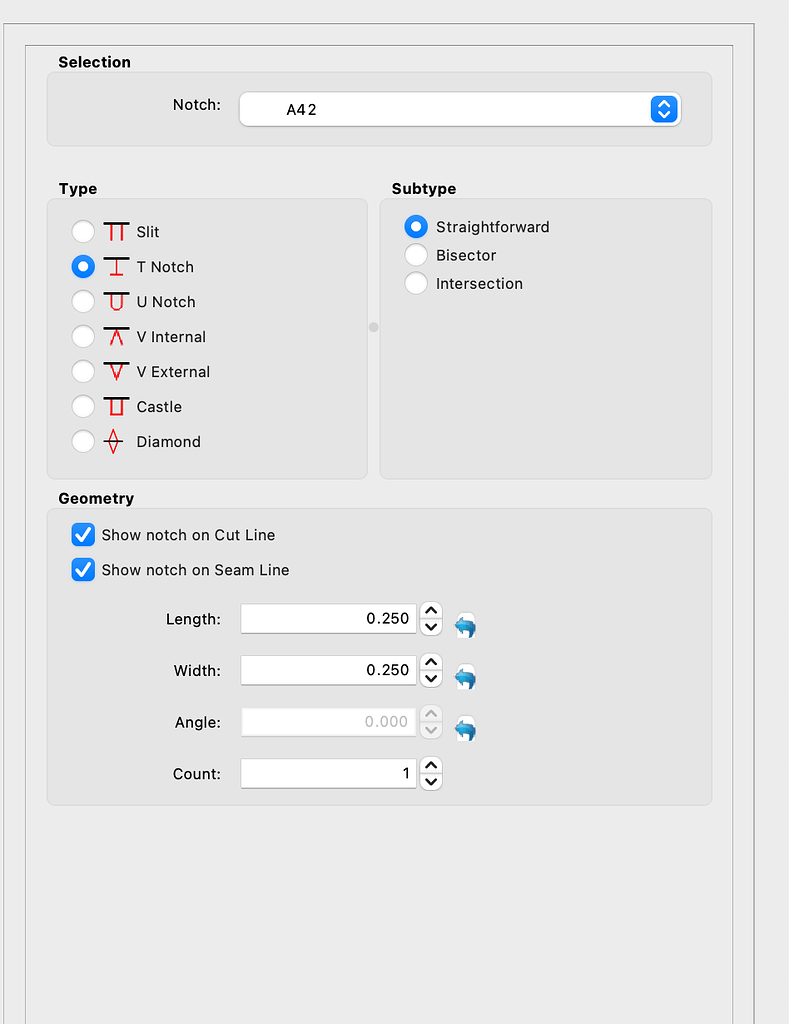The height and width of the screenshot is (1024, 789).
Task: Click inside the Width input field
Action: pos(328,670)
